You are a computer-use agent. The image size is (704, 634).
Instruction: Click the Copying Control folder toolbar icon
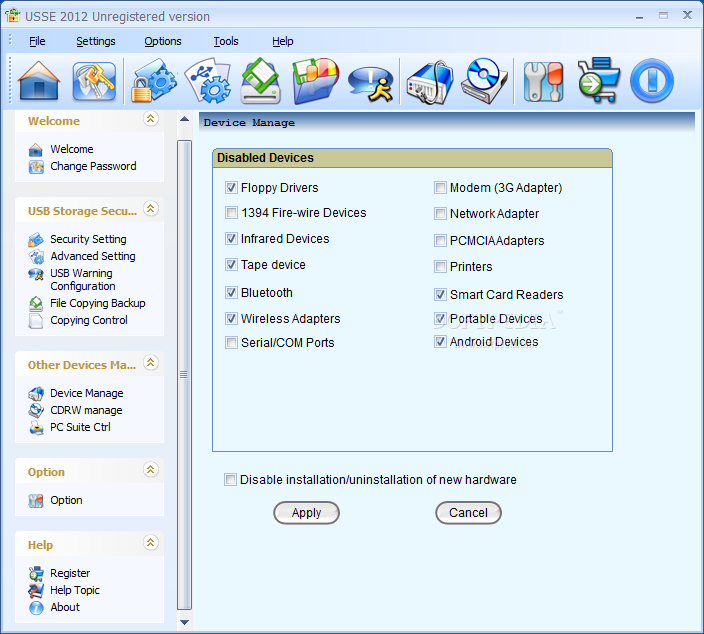click(x=315, y=81)
